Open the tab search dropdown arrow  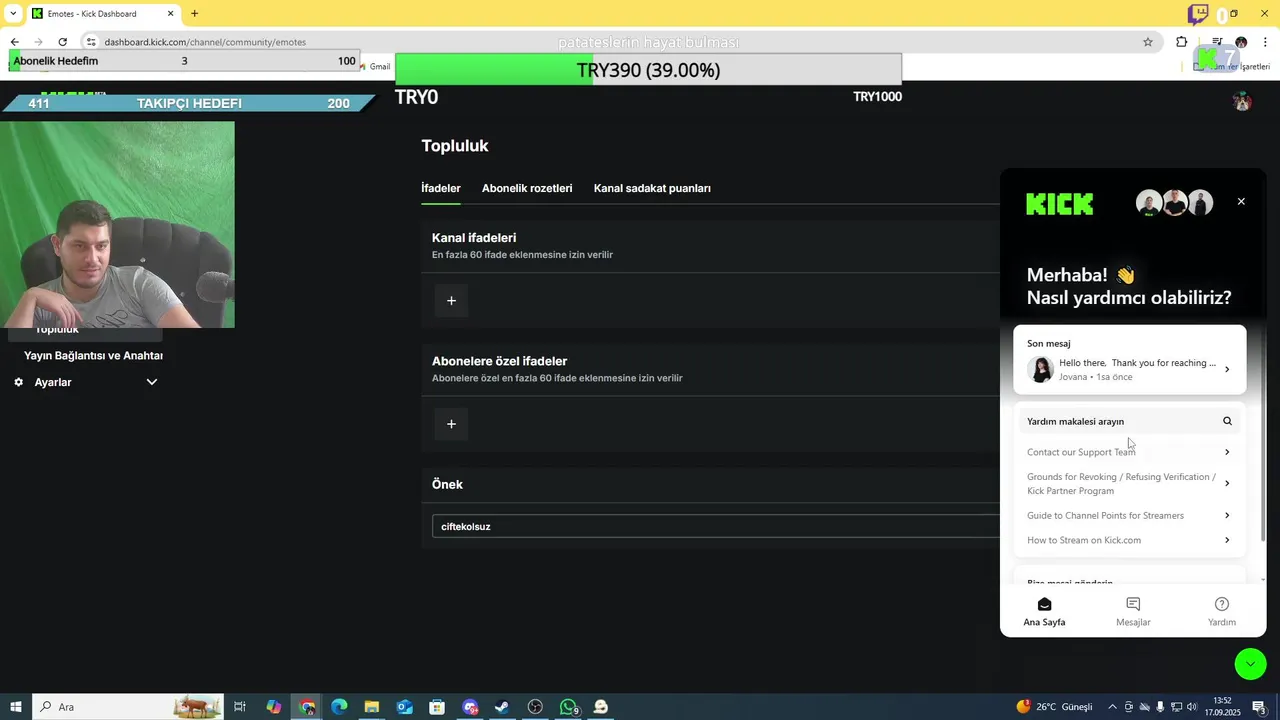[x=13, y=13]
